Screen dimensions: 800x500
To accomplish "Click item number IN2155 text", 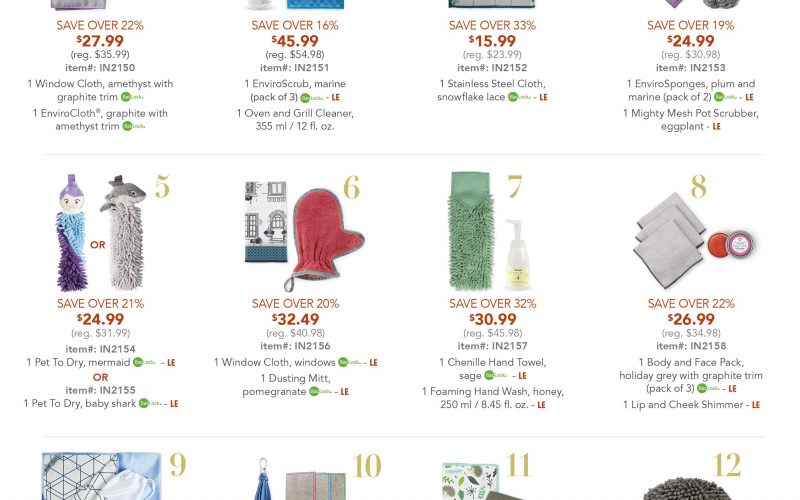I will point(100,390).
